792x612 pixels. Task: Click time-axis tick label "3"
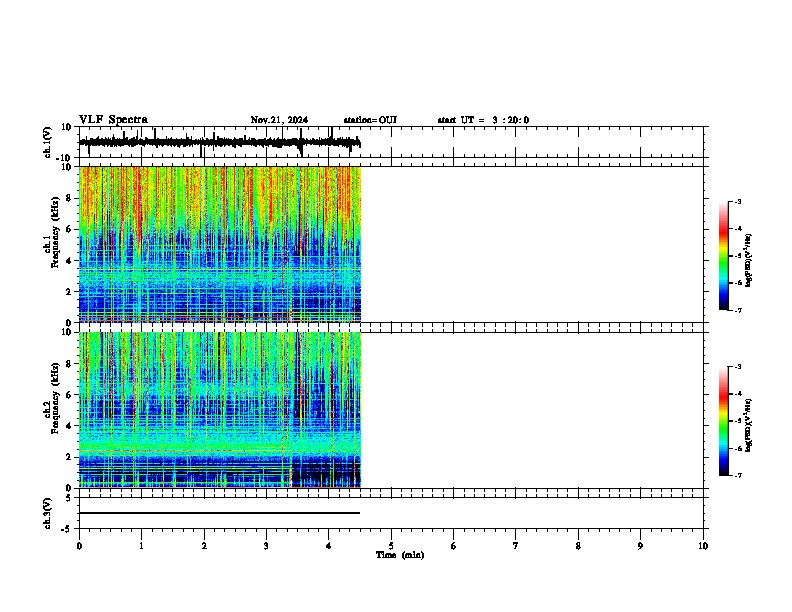pos(266,546)
